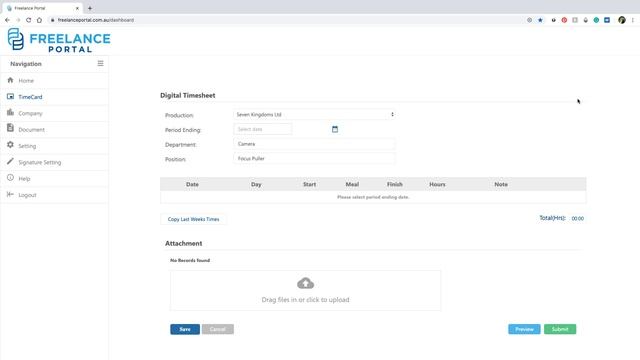This screenshot has width=640, height=360.
Task: Click the Signature Setting pen icon
Action: (10, 161)
